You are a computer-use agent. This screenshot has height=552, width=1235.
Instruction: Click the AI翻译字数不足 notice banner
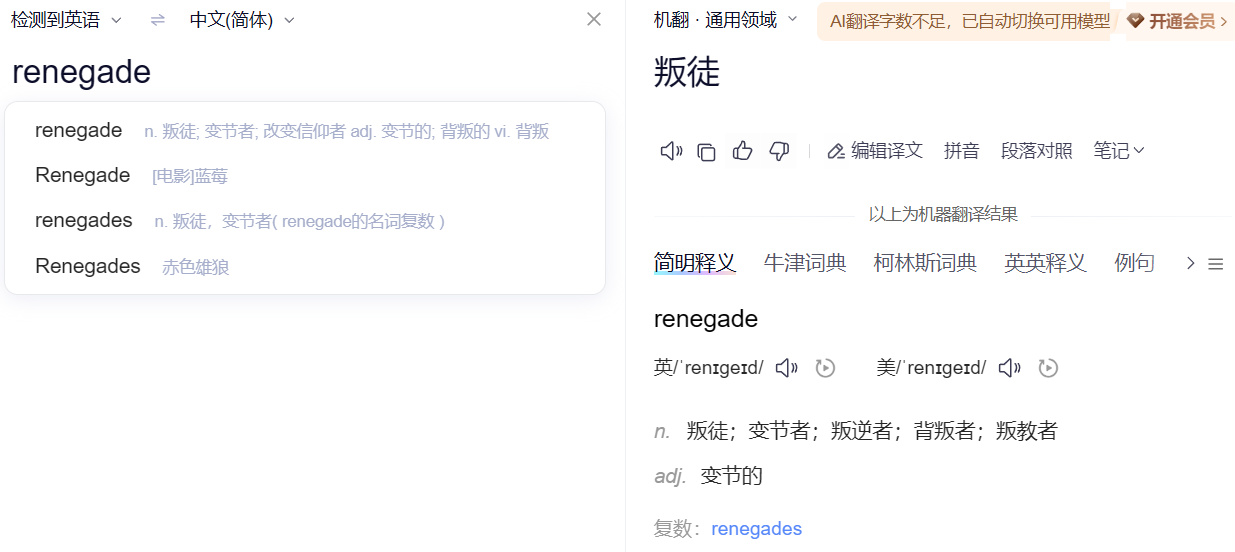point(968,21)
